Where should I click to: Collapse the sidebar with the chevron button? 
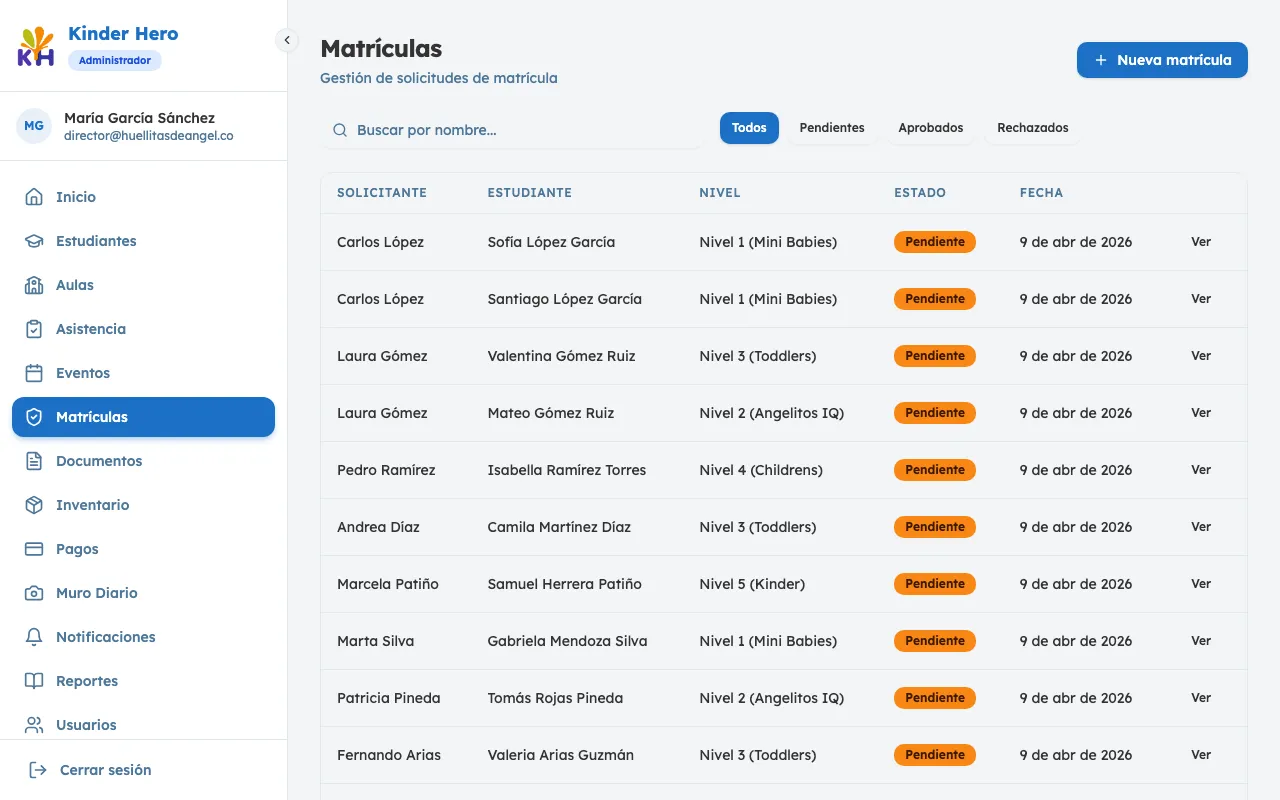(x=287, y=40)
